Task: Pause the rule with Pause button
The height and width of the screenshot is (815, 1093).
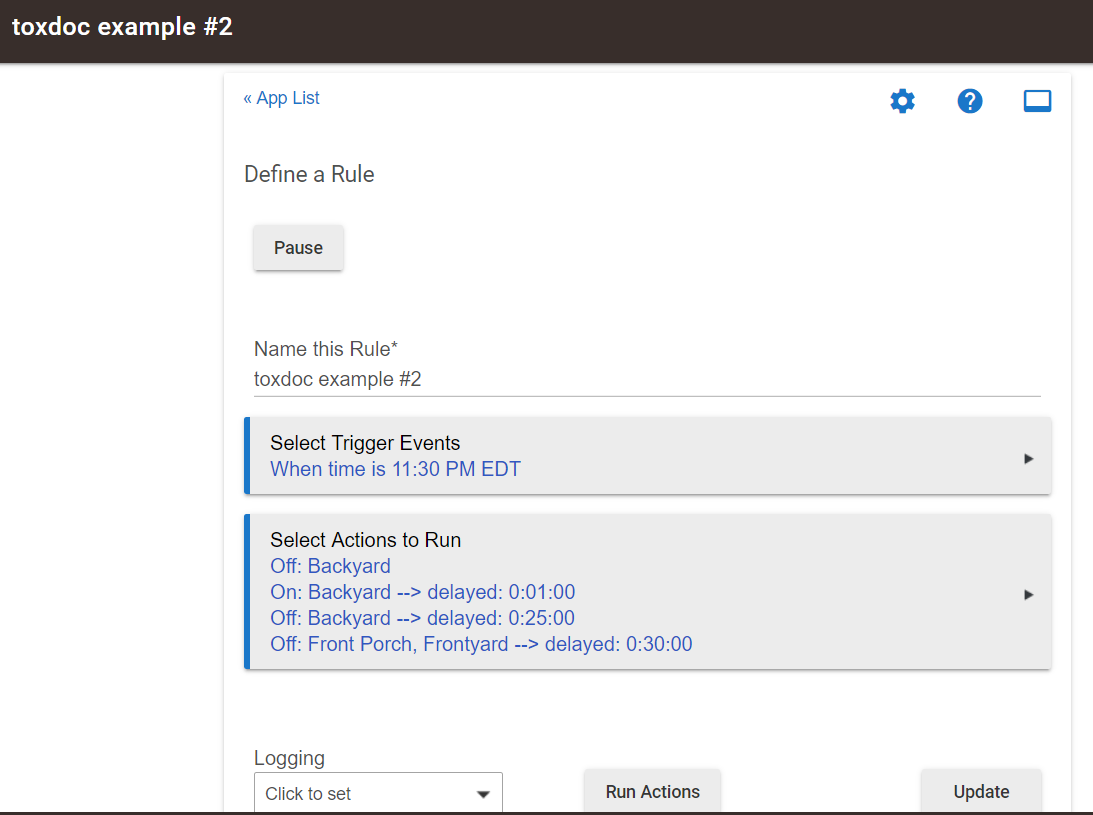Action: tap(298, 248)
